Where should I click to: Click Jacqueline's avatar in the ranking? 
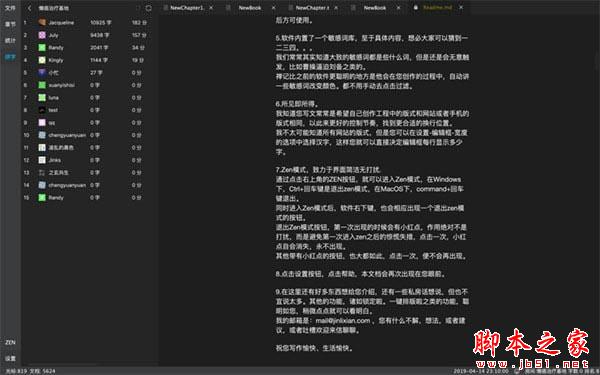(x=42, y=23)
